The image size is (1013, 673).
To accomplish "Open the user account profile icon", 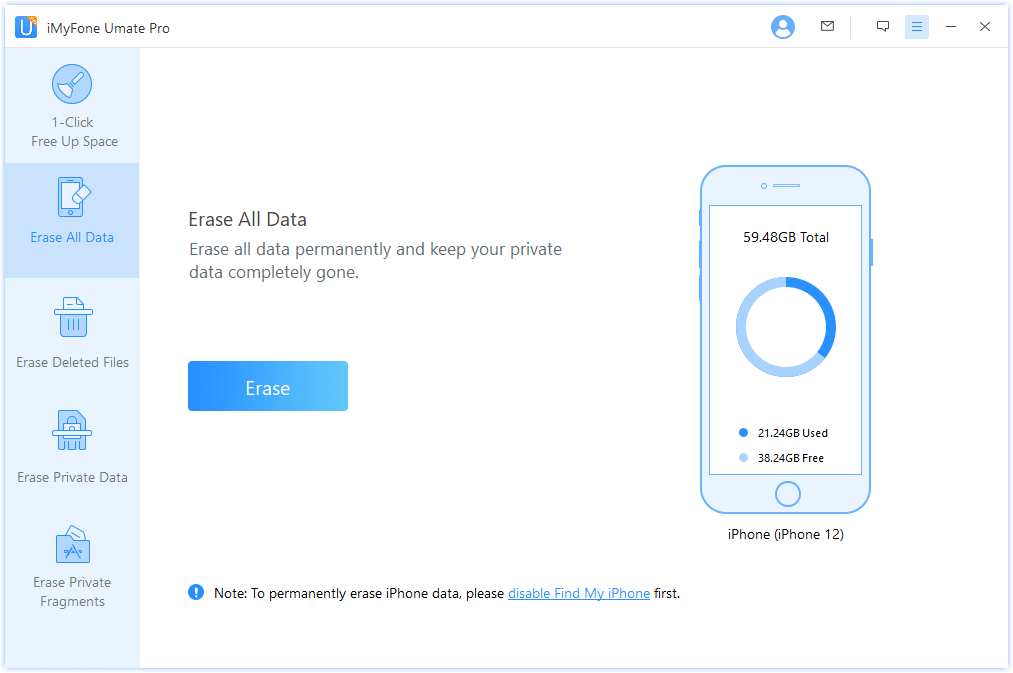I will tap(782, 27).
